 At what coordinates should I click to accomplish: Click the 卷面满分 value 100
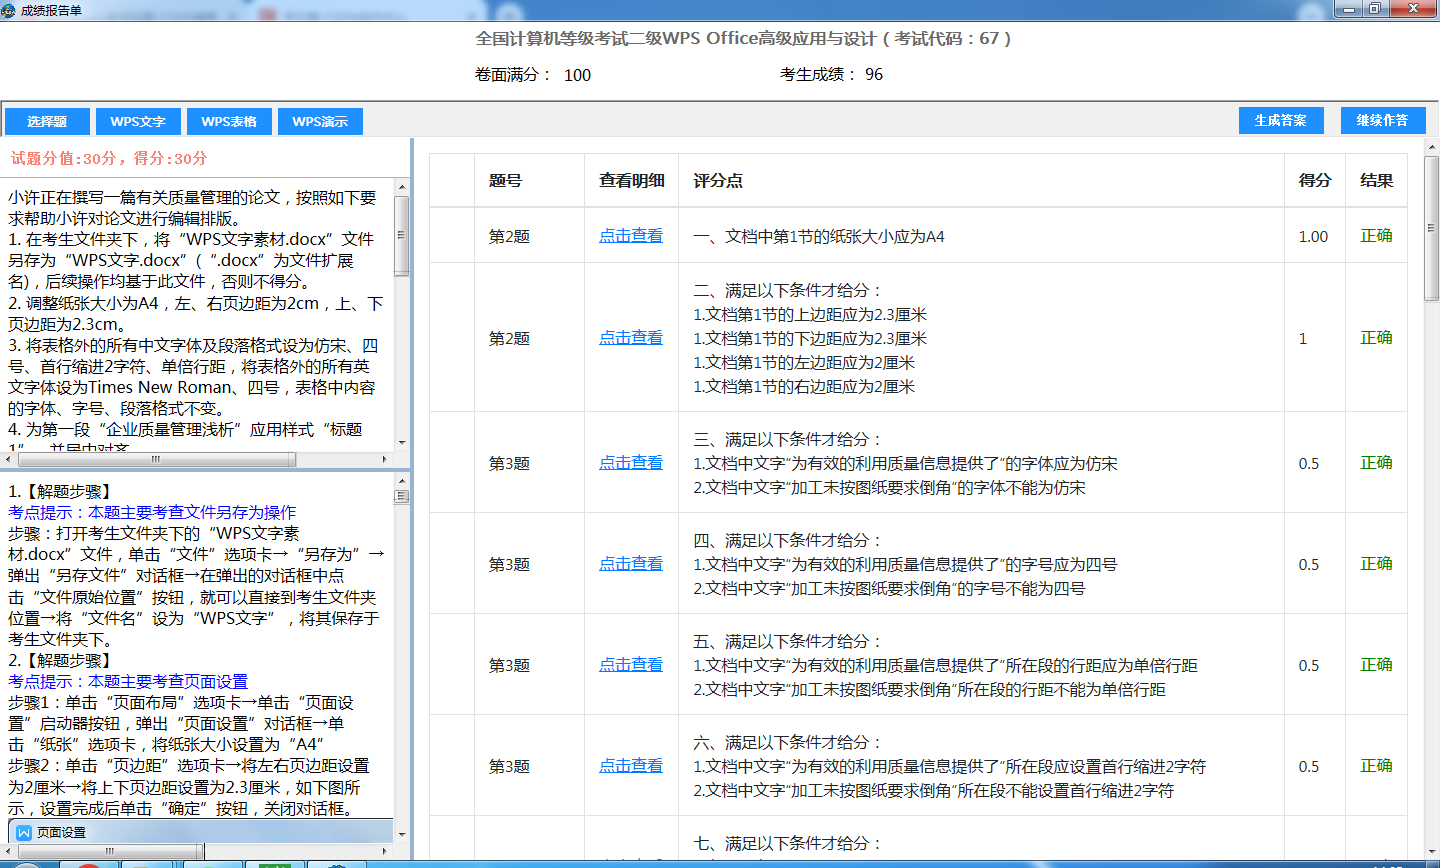tap(577, 75)
